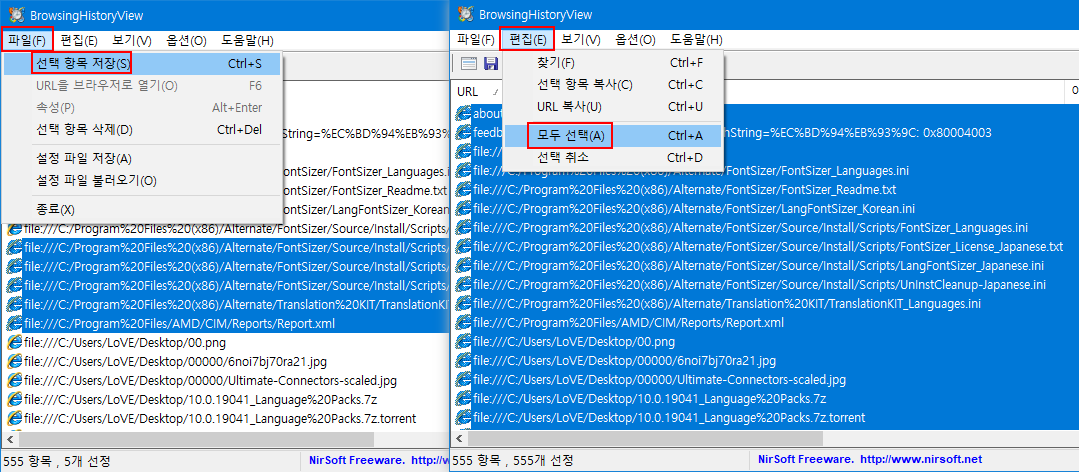Select Scripts/FontSizer_Languages.ini row in right window
This screenshot has width=1079, height=472.
tap(751, 228)
